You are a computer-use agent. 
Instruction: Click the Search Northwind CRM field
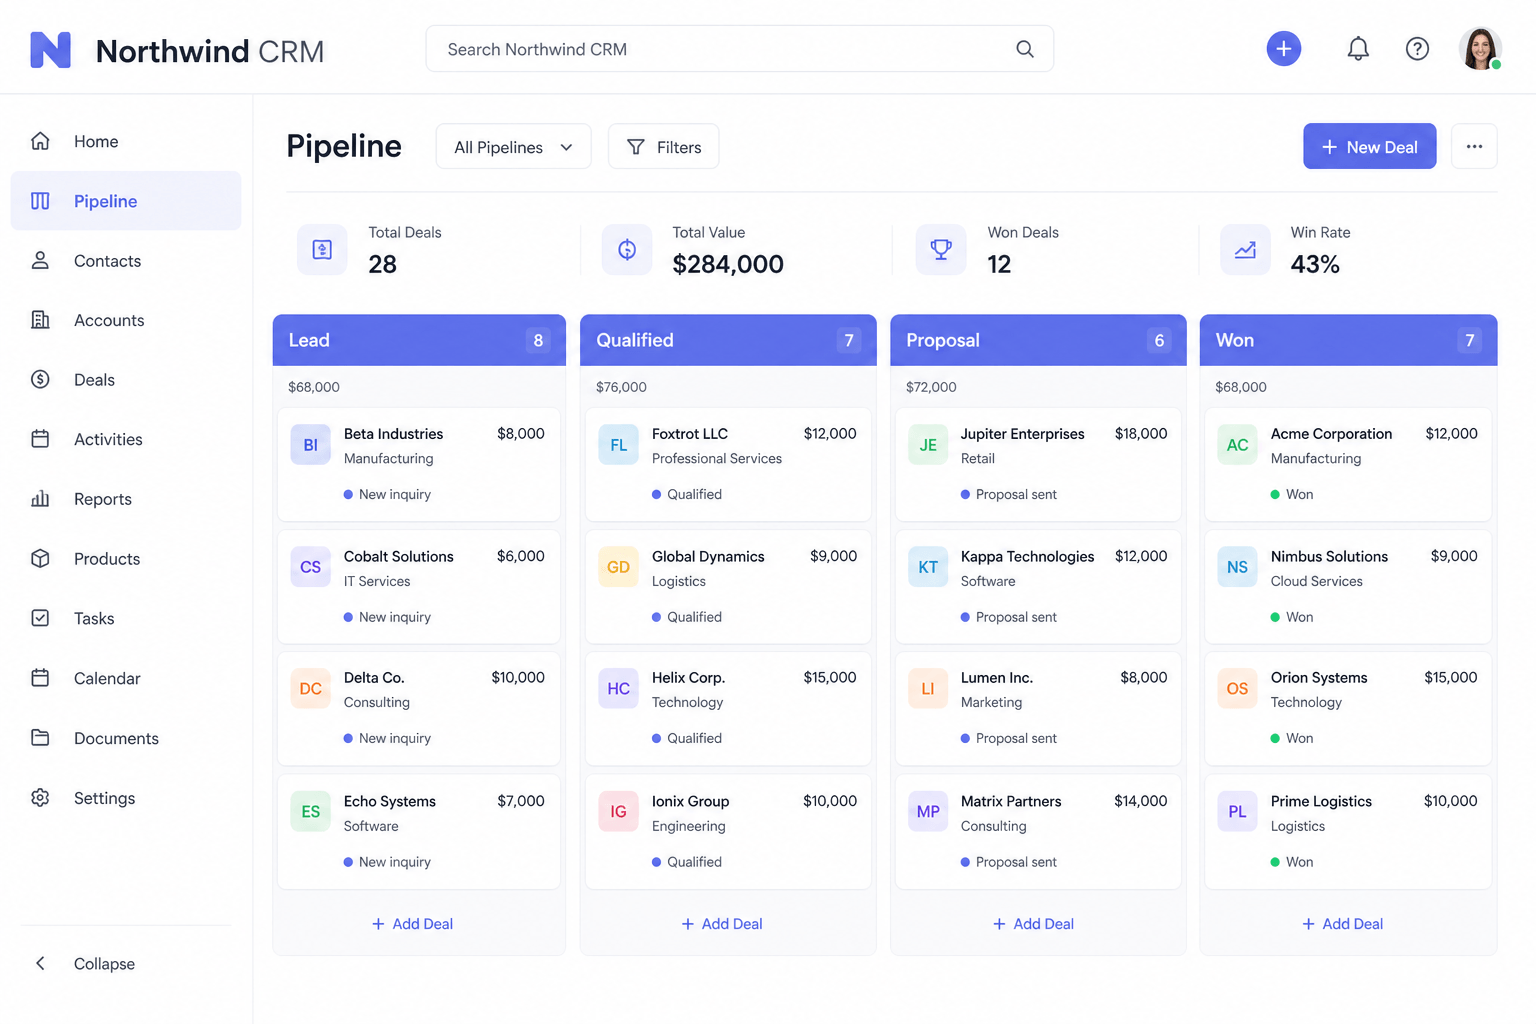point(739,49)
